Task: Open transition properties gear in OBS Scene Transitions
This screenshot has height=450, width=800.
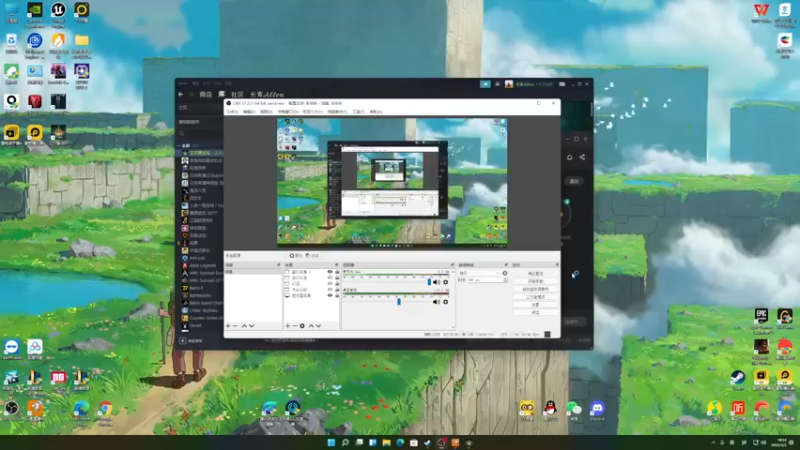Action: coord(505,273)
